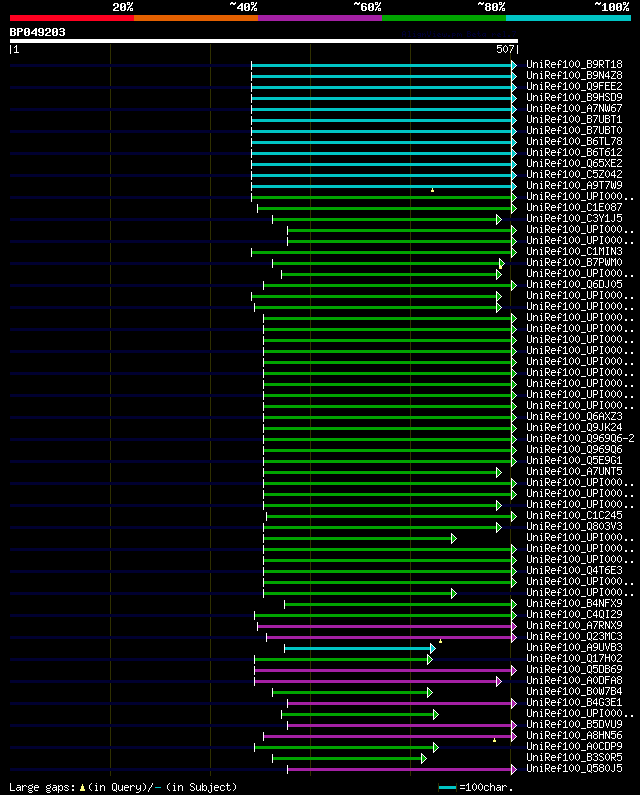
Task: Select the UniRef100_A7UNT5 label
Action: 574,472
